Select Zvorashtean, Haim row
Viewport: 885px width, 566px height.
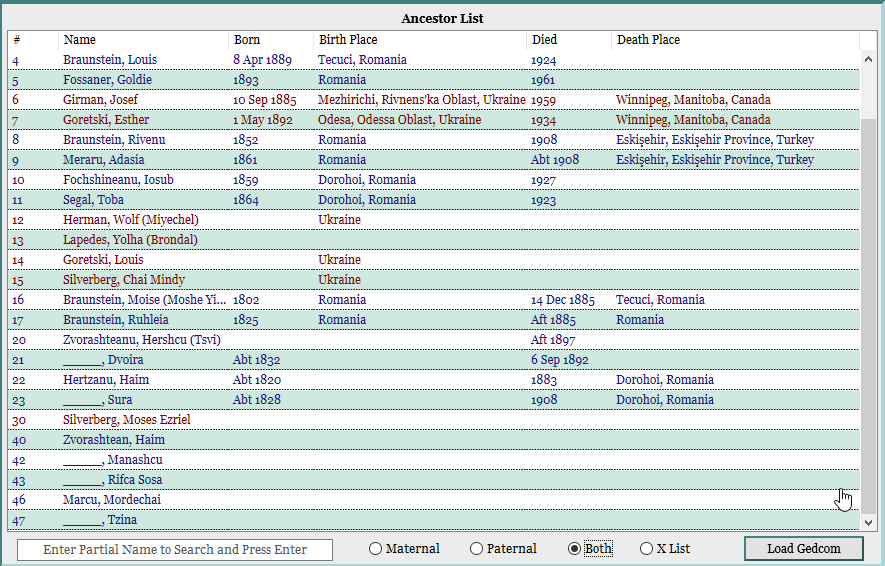pyautogui.click(x=433, y=440)
